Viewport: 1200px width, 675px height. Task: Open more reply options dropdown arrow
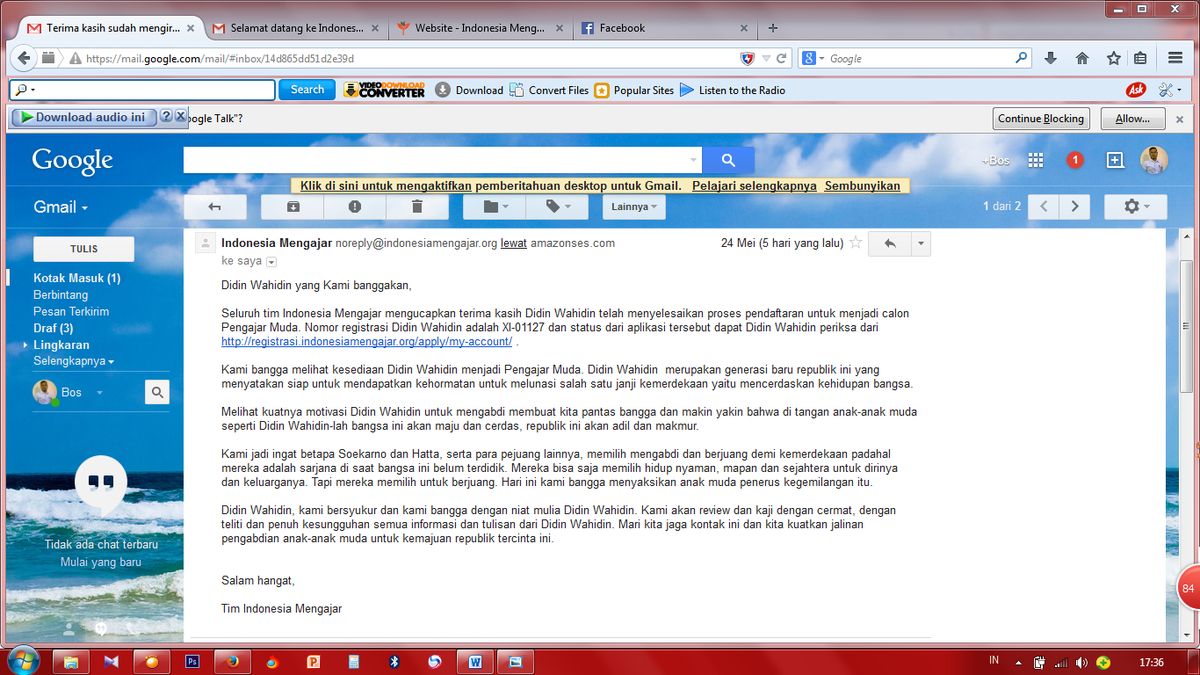(921, 243)
